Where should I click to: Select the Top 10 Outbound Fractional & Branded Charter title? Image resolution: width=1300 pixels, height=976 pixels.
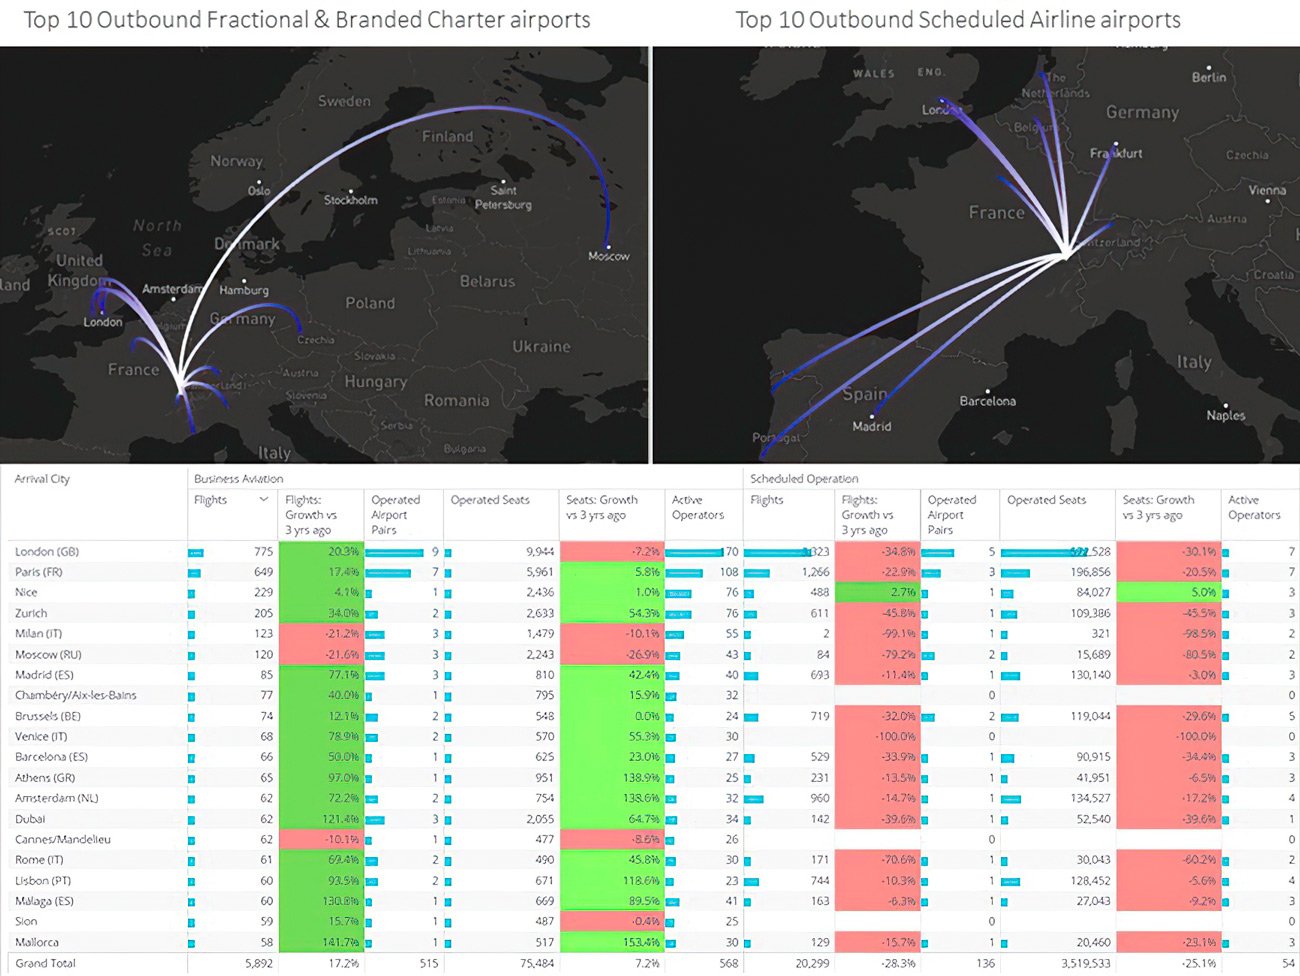(307, 20)
